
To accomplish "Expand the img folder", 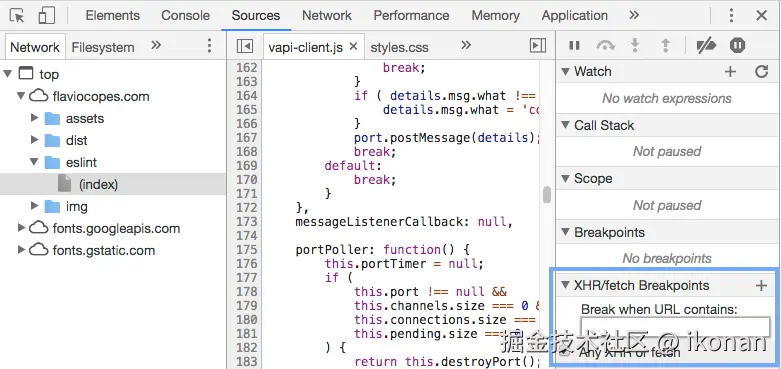I will point(34,206).
